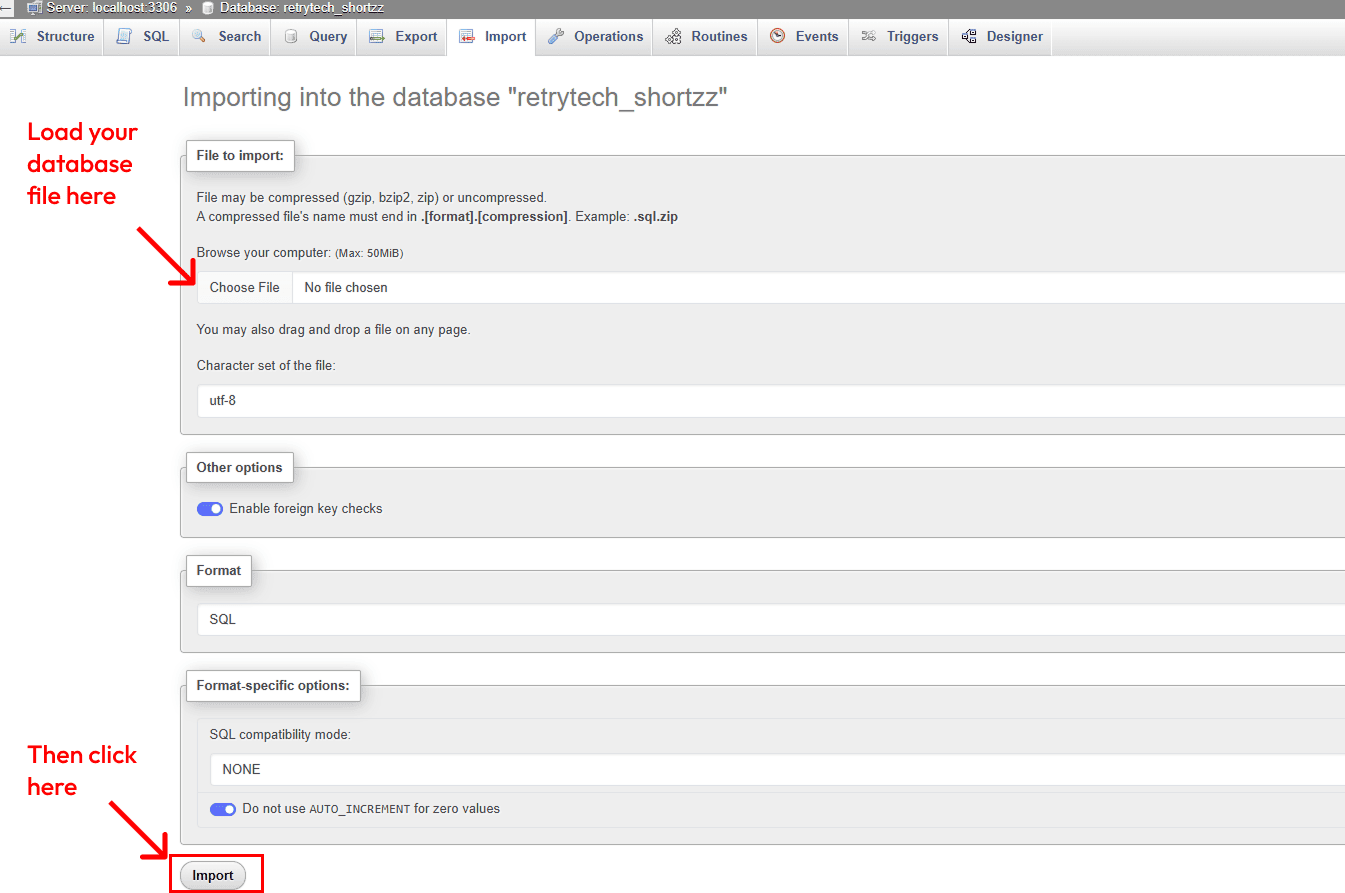Click the Structure tab icon
Viewport: 1345px width, 893px height.
(18, 37)
